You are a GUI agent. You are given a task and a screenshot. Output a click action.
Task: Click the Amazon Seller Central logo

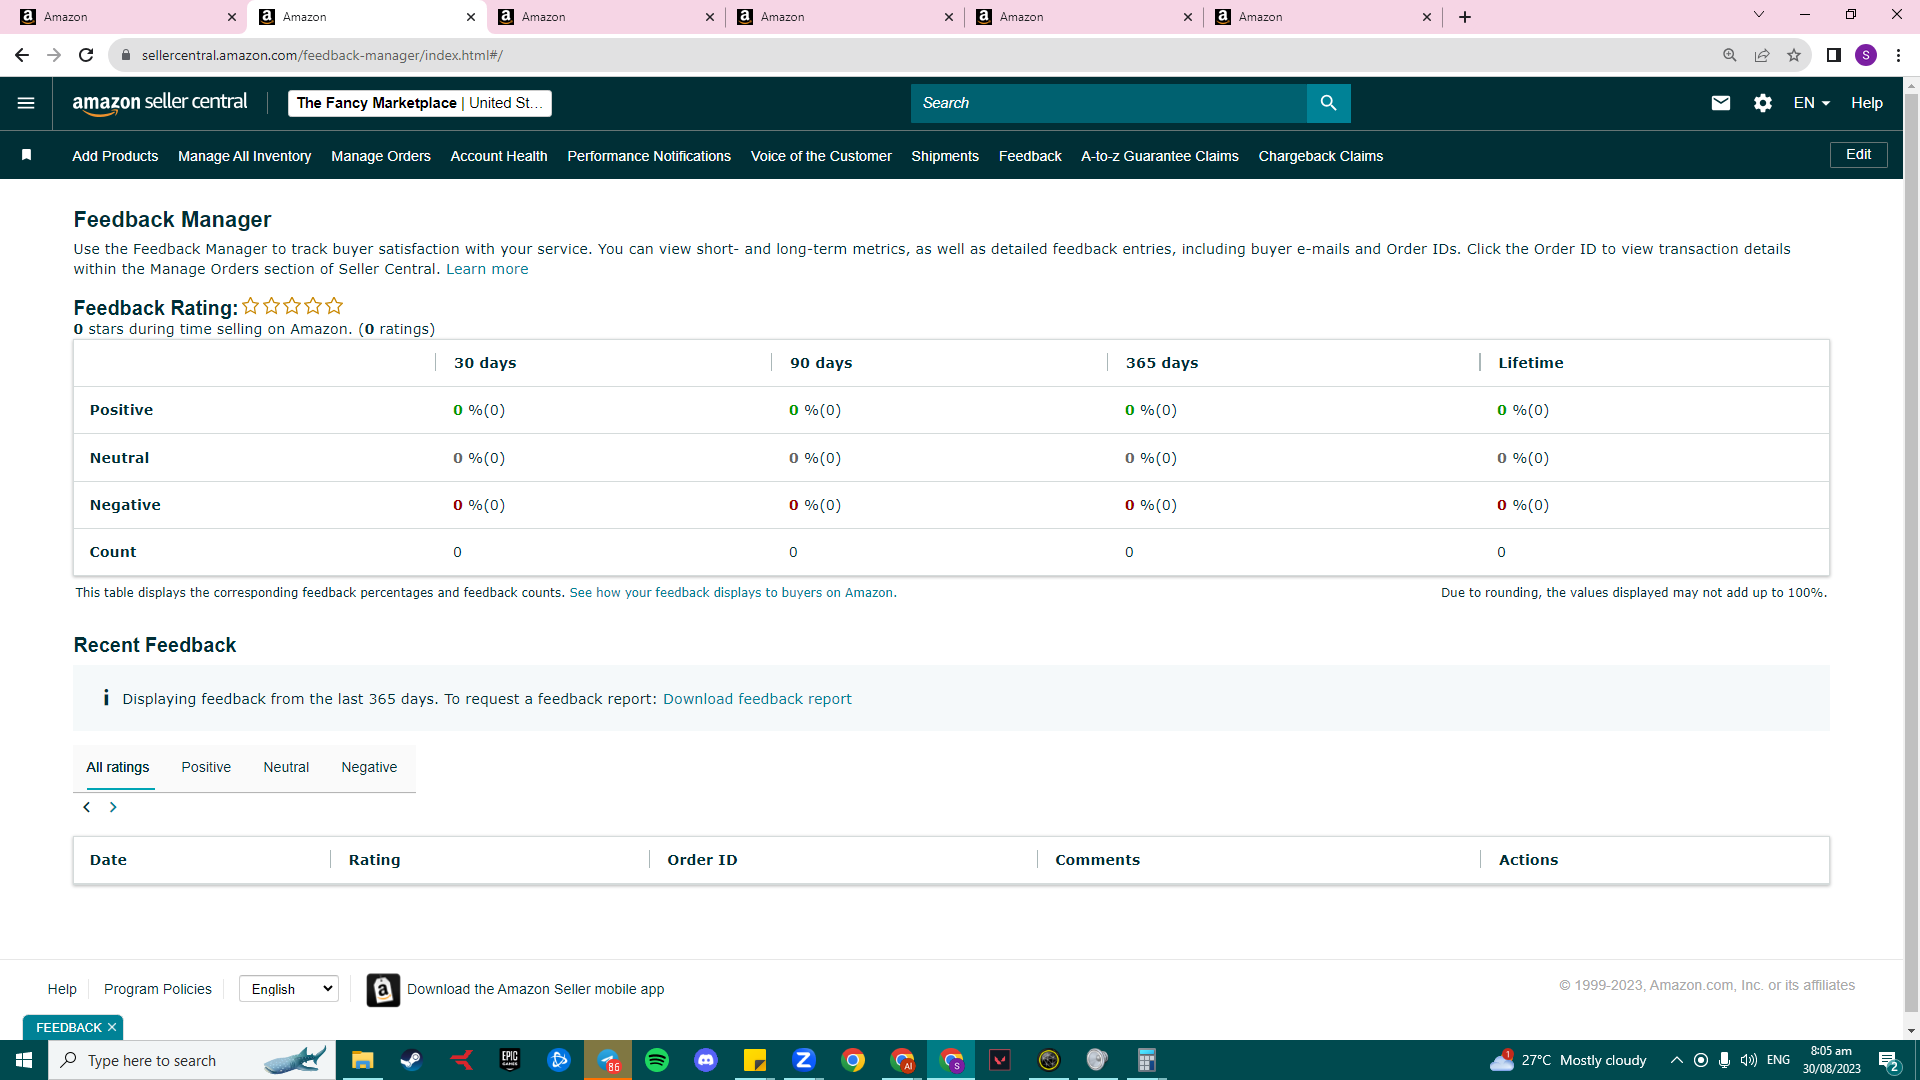pos(160,103)
